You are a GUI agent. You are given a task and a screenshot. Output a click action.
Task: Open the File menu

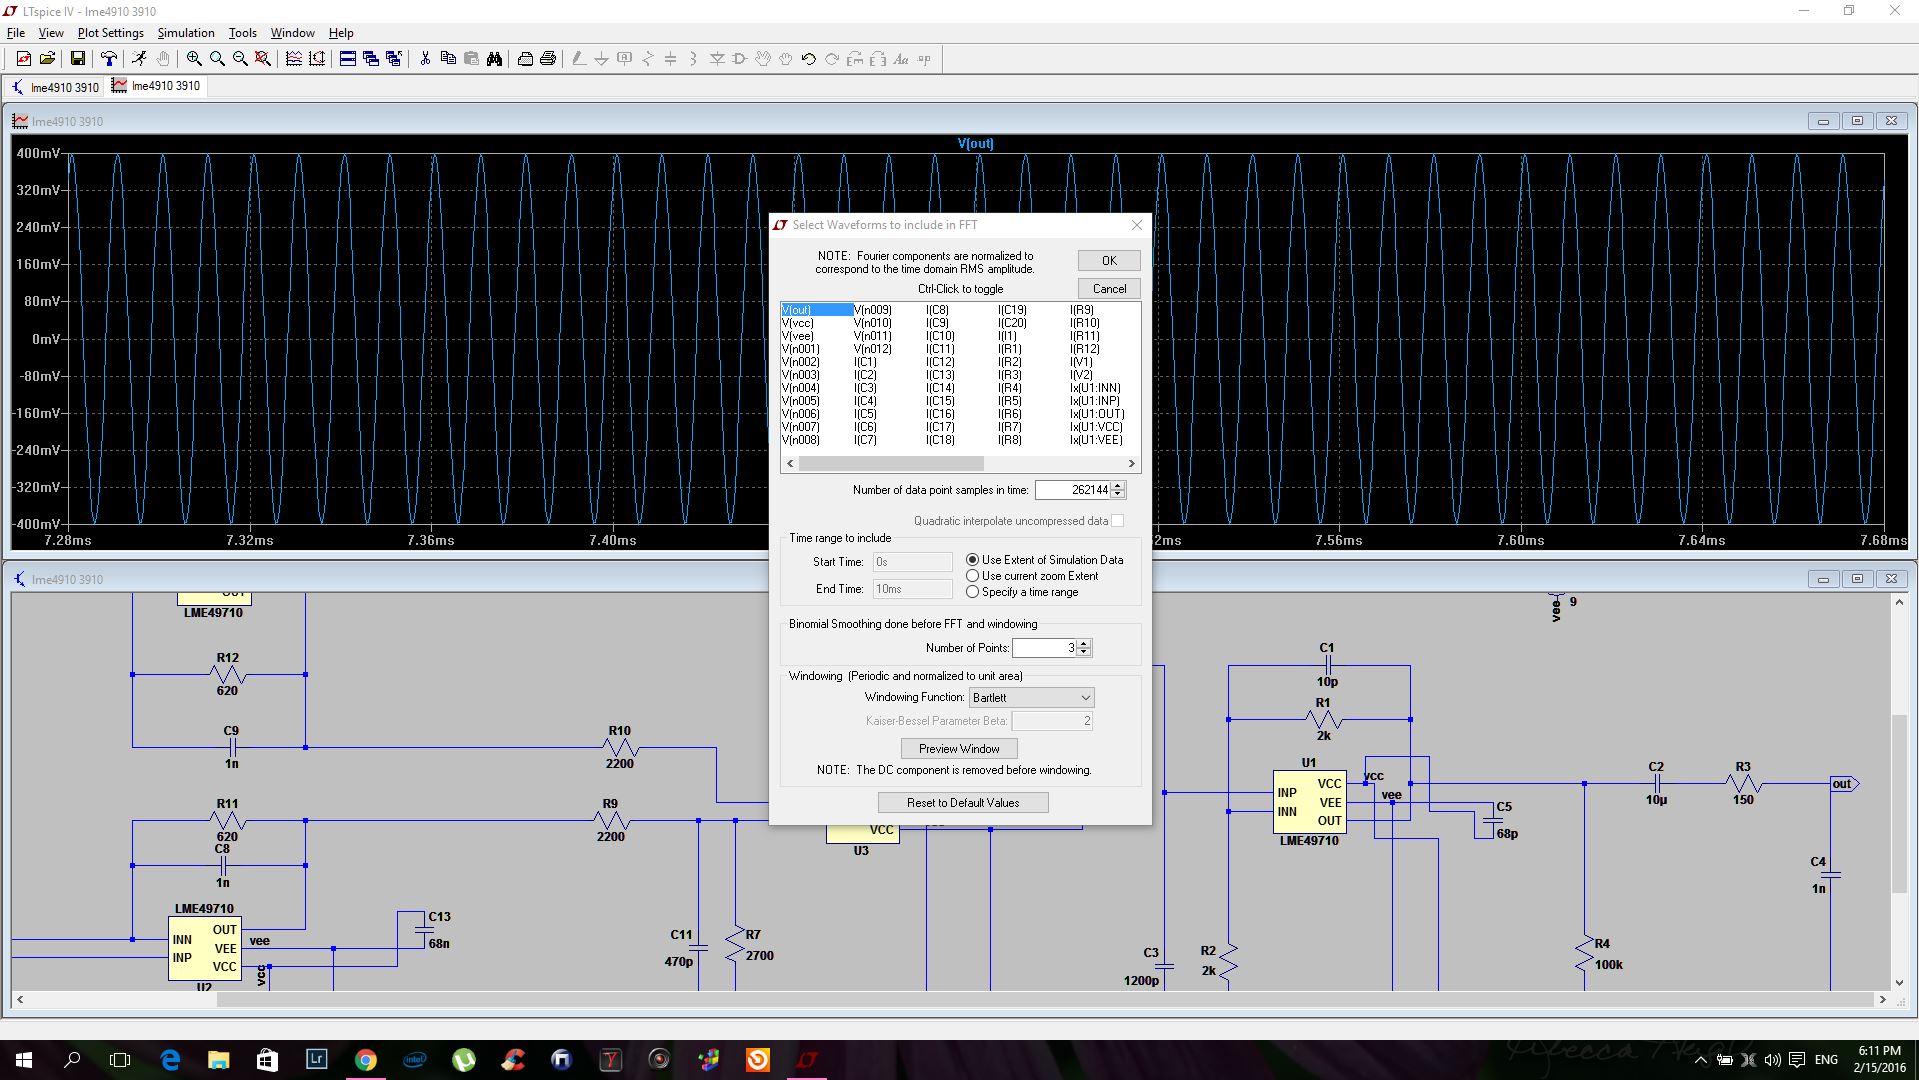[16, 33]
